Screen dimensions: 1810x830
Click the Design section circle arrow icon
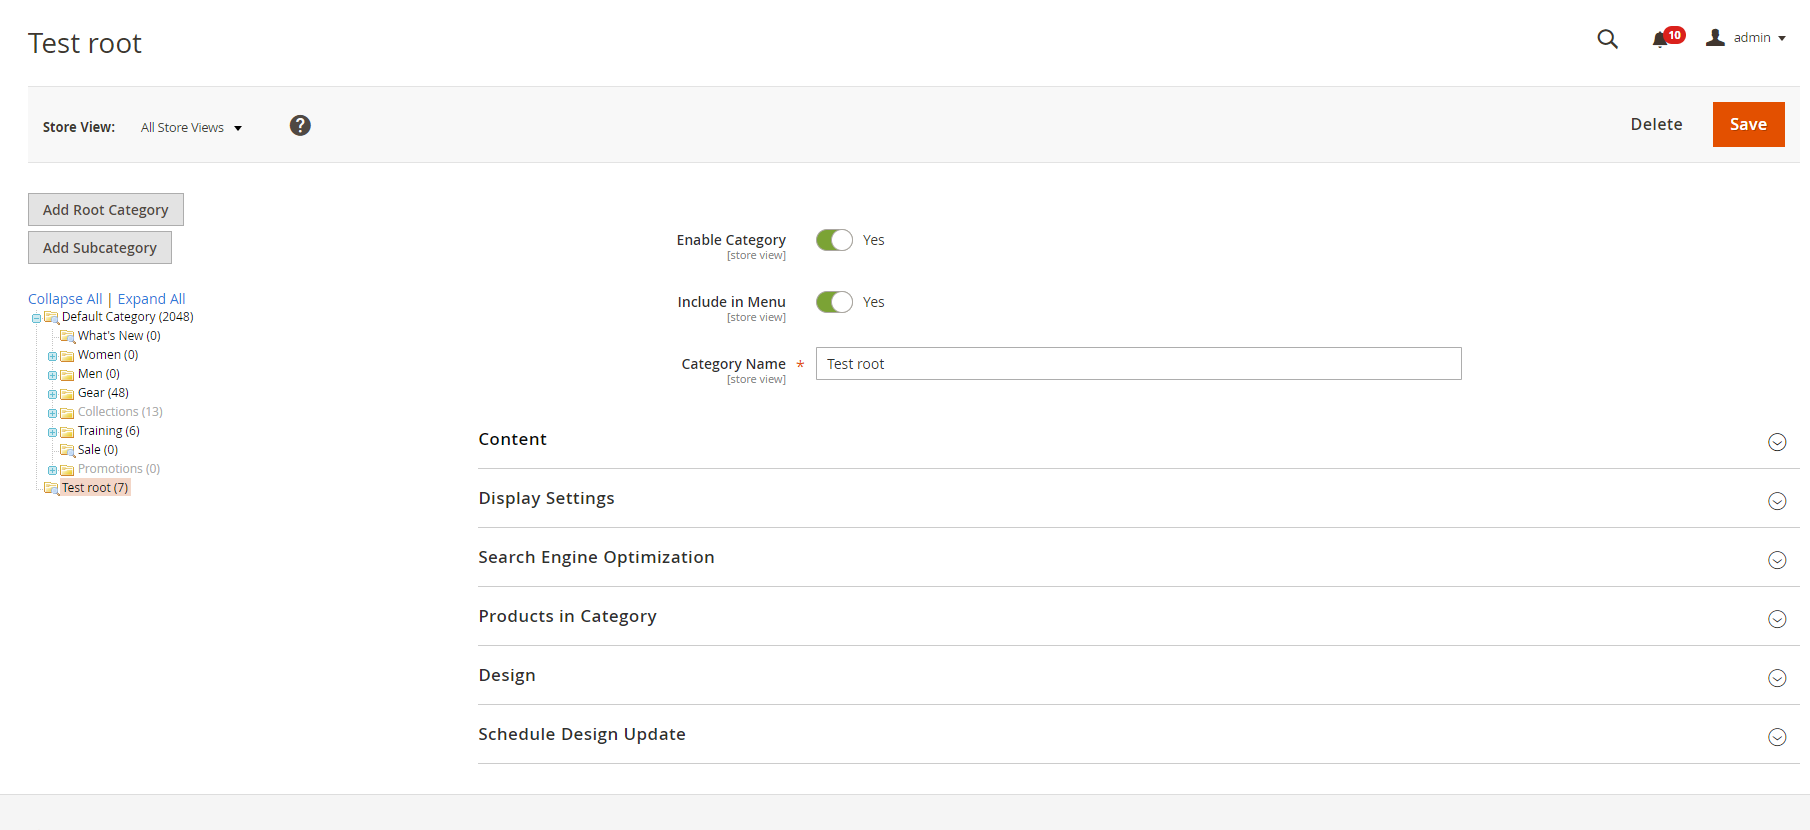point(1777,678)
